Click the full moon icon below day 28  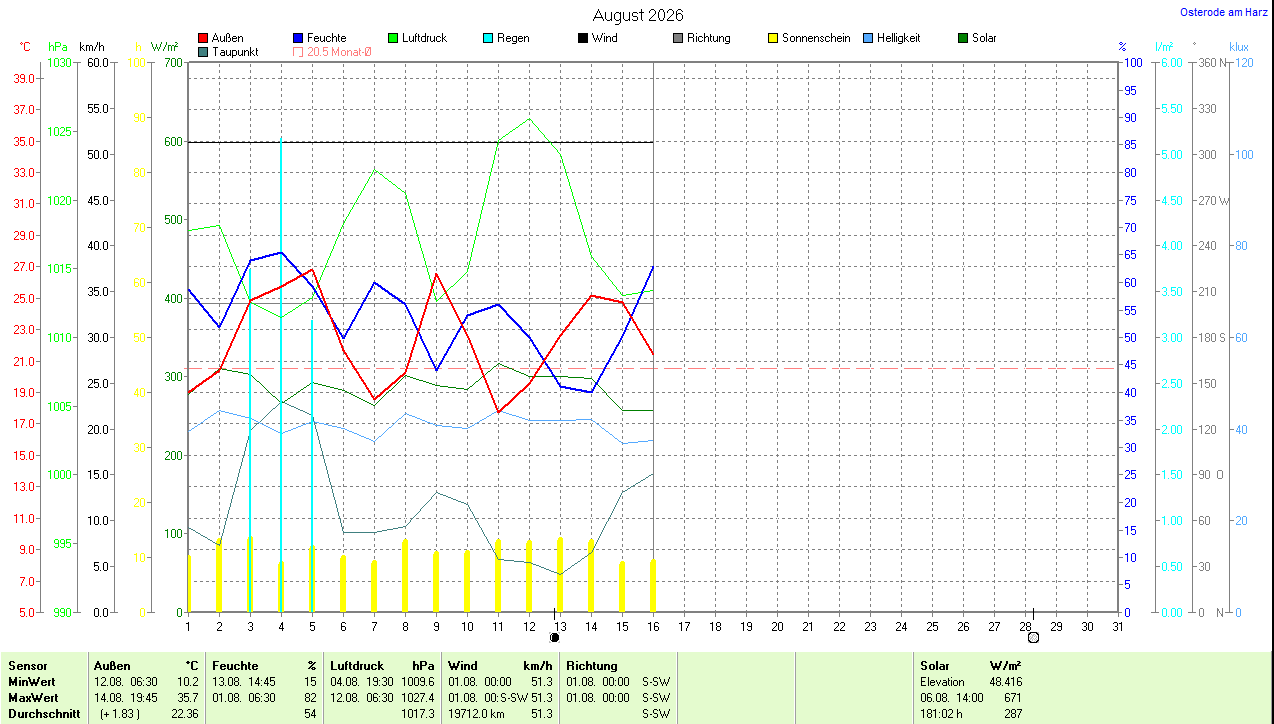(x=1033, y=637)
